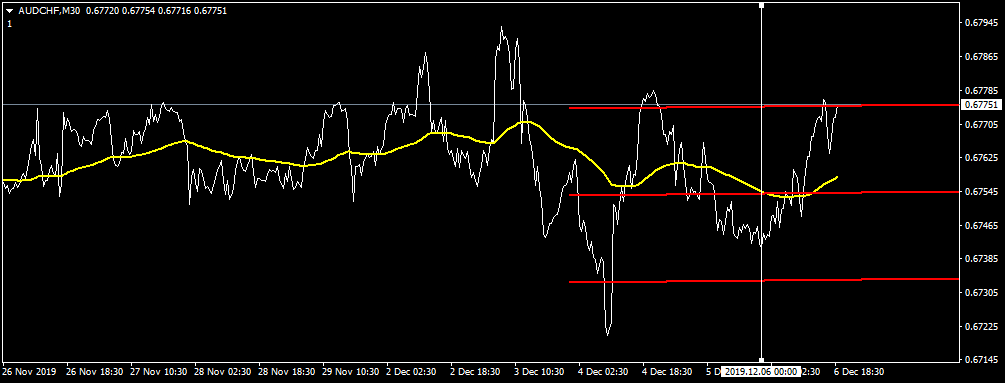Select the upper red horizontal level line

(x=764, y=106)
